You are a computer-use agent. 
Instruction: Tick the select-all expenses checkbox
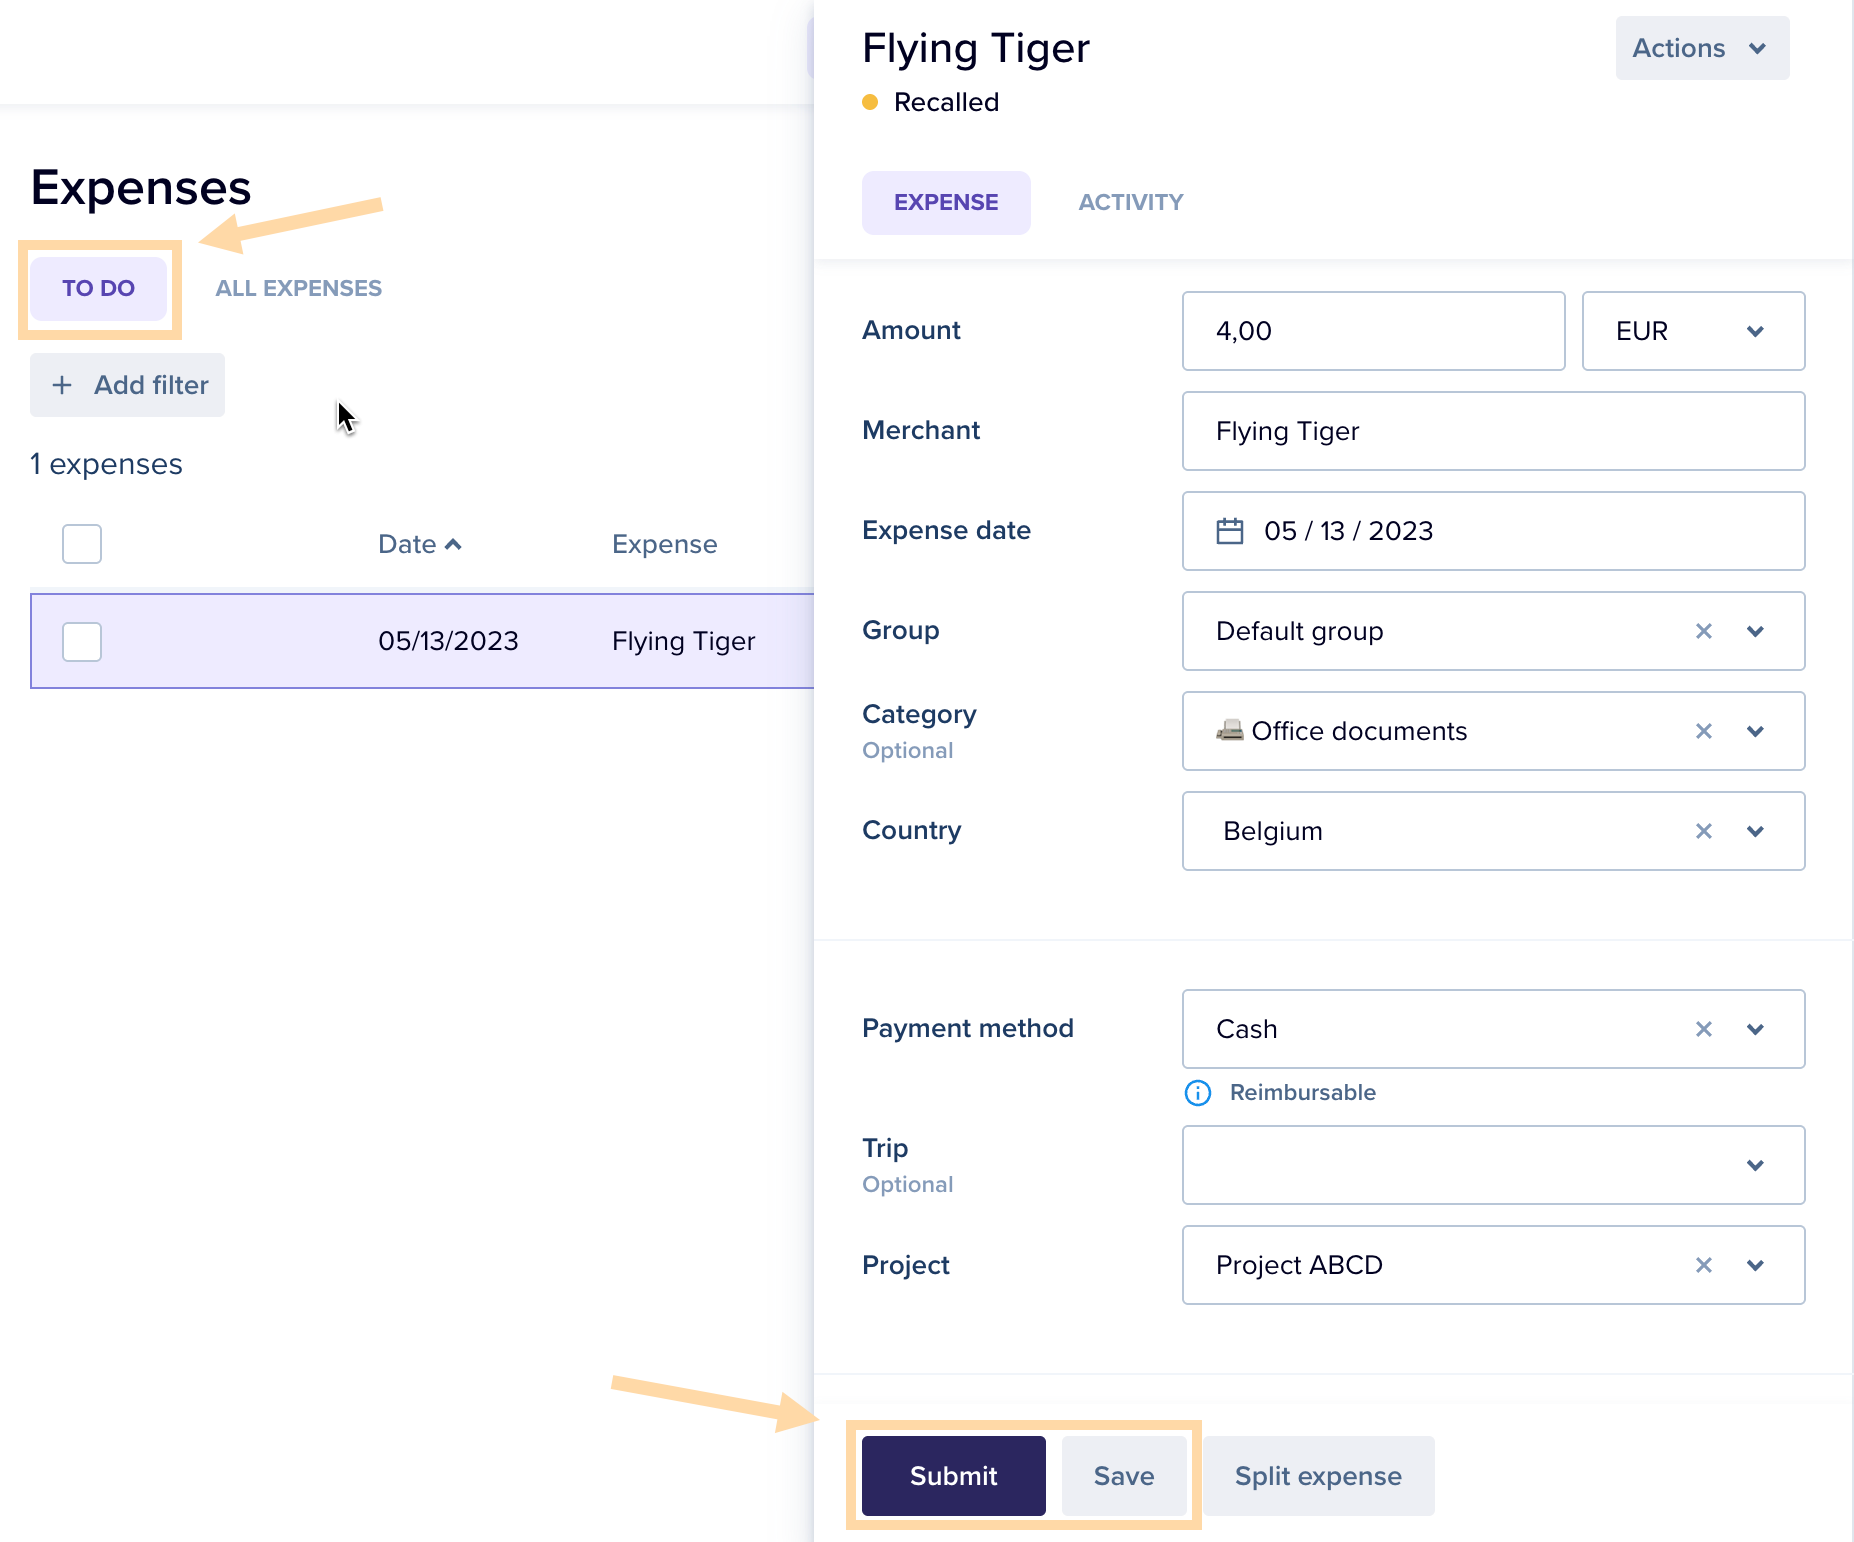[x=82, y=544]
